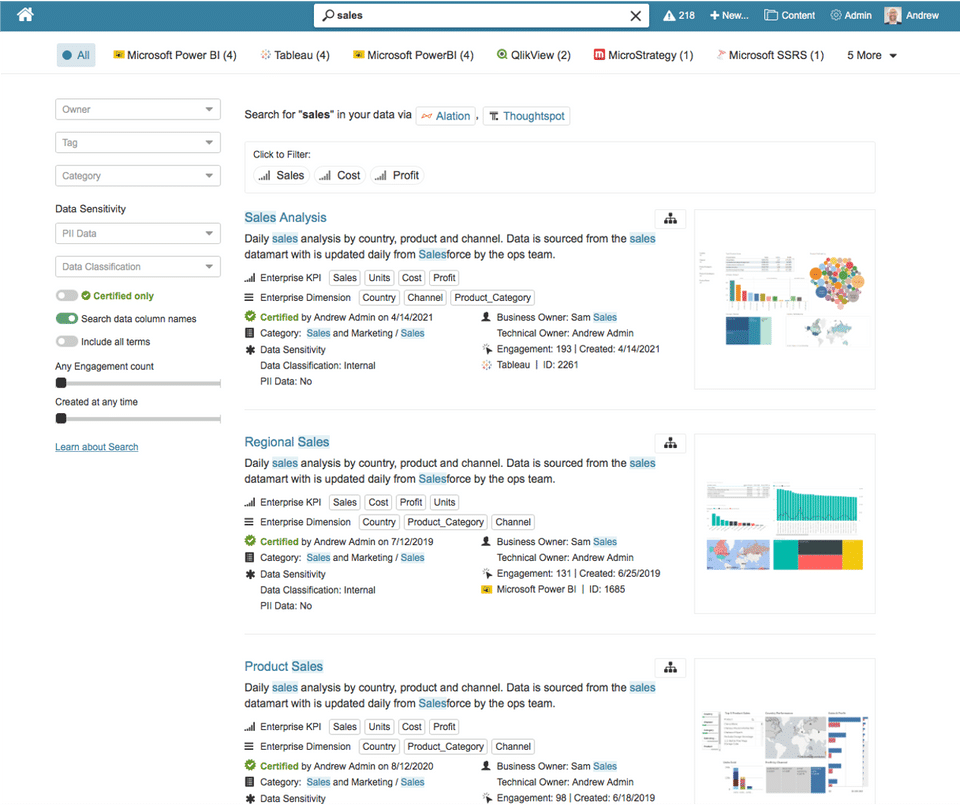The image size is (960, 805).
Task: Switch to the Tableau (4) tab
Action: (295, 55)
